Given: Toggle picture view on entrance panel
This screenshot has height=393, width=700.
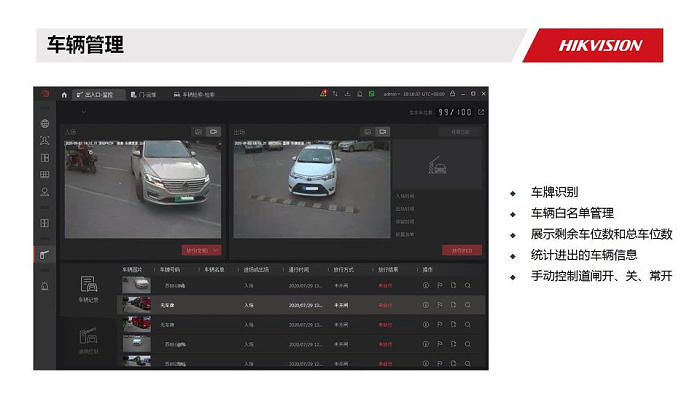Looking at the screenshot, I should 198,132.
